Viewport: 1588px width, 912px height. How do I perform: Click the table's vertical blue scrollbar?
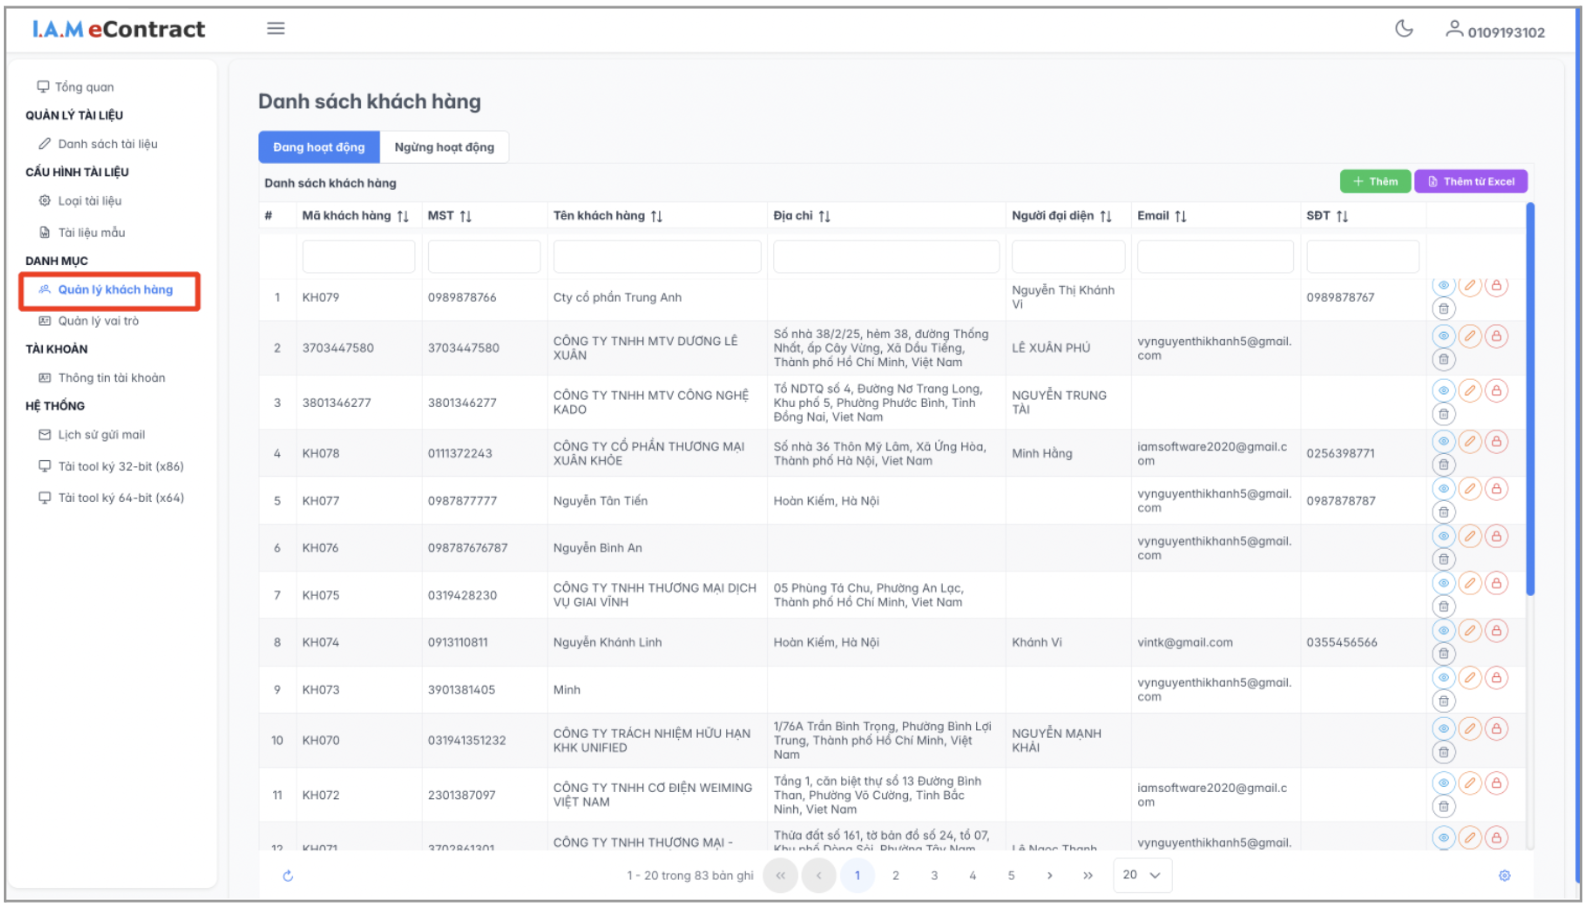click(1529, 400)
